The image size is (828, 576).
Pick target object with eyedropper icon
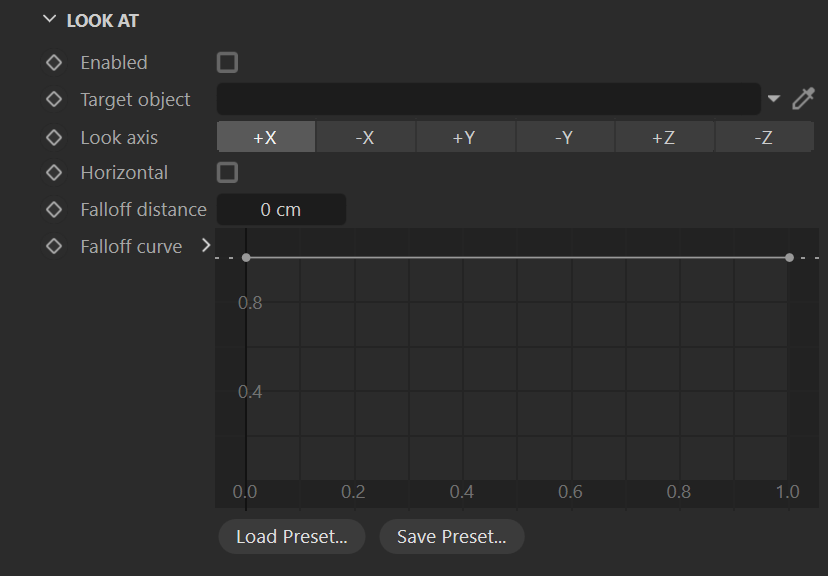pos(803,99)
